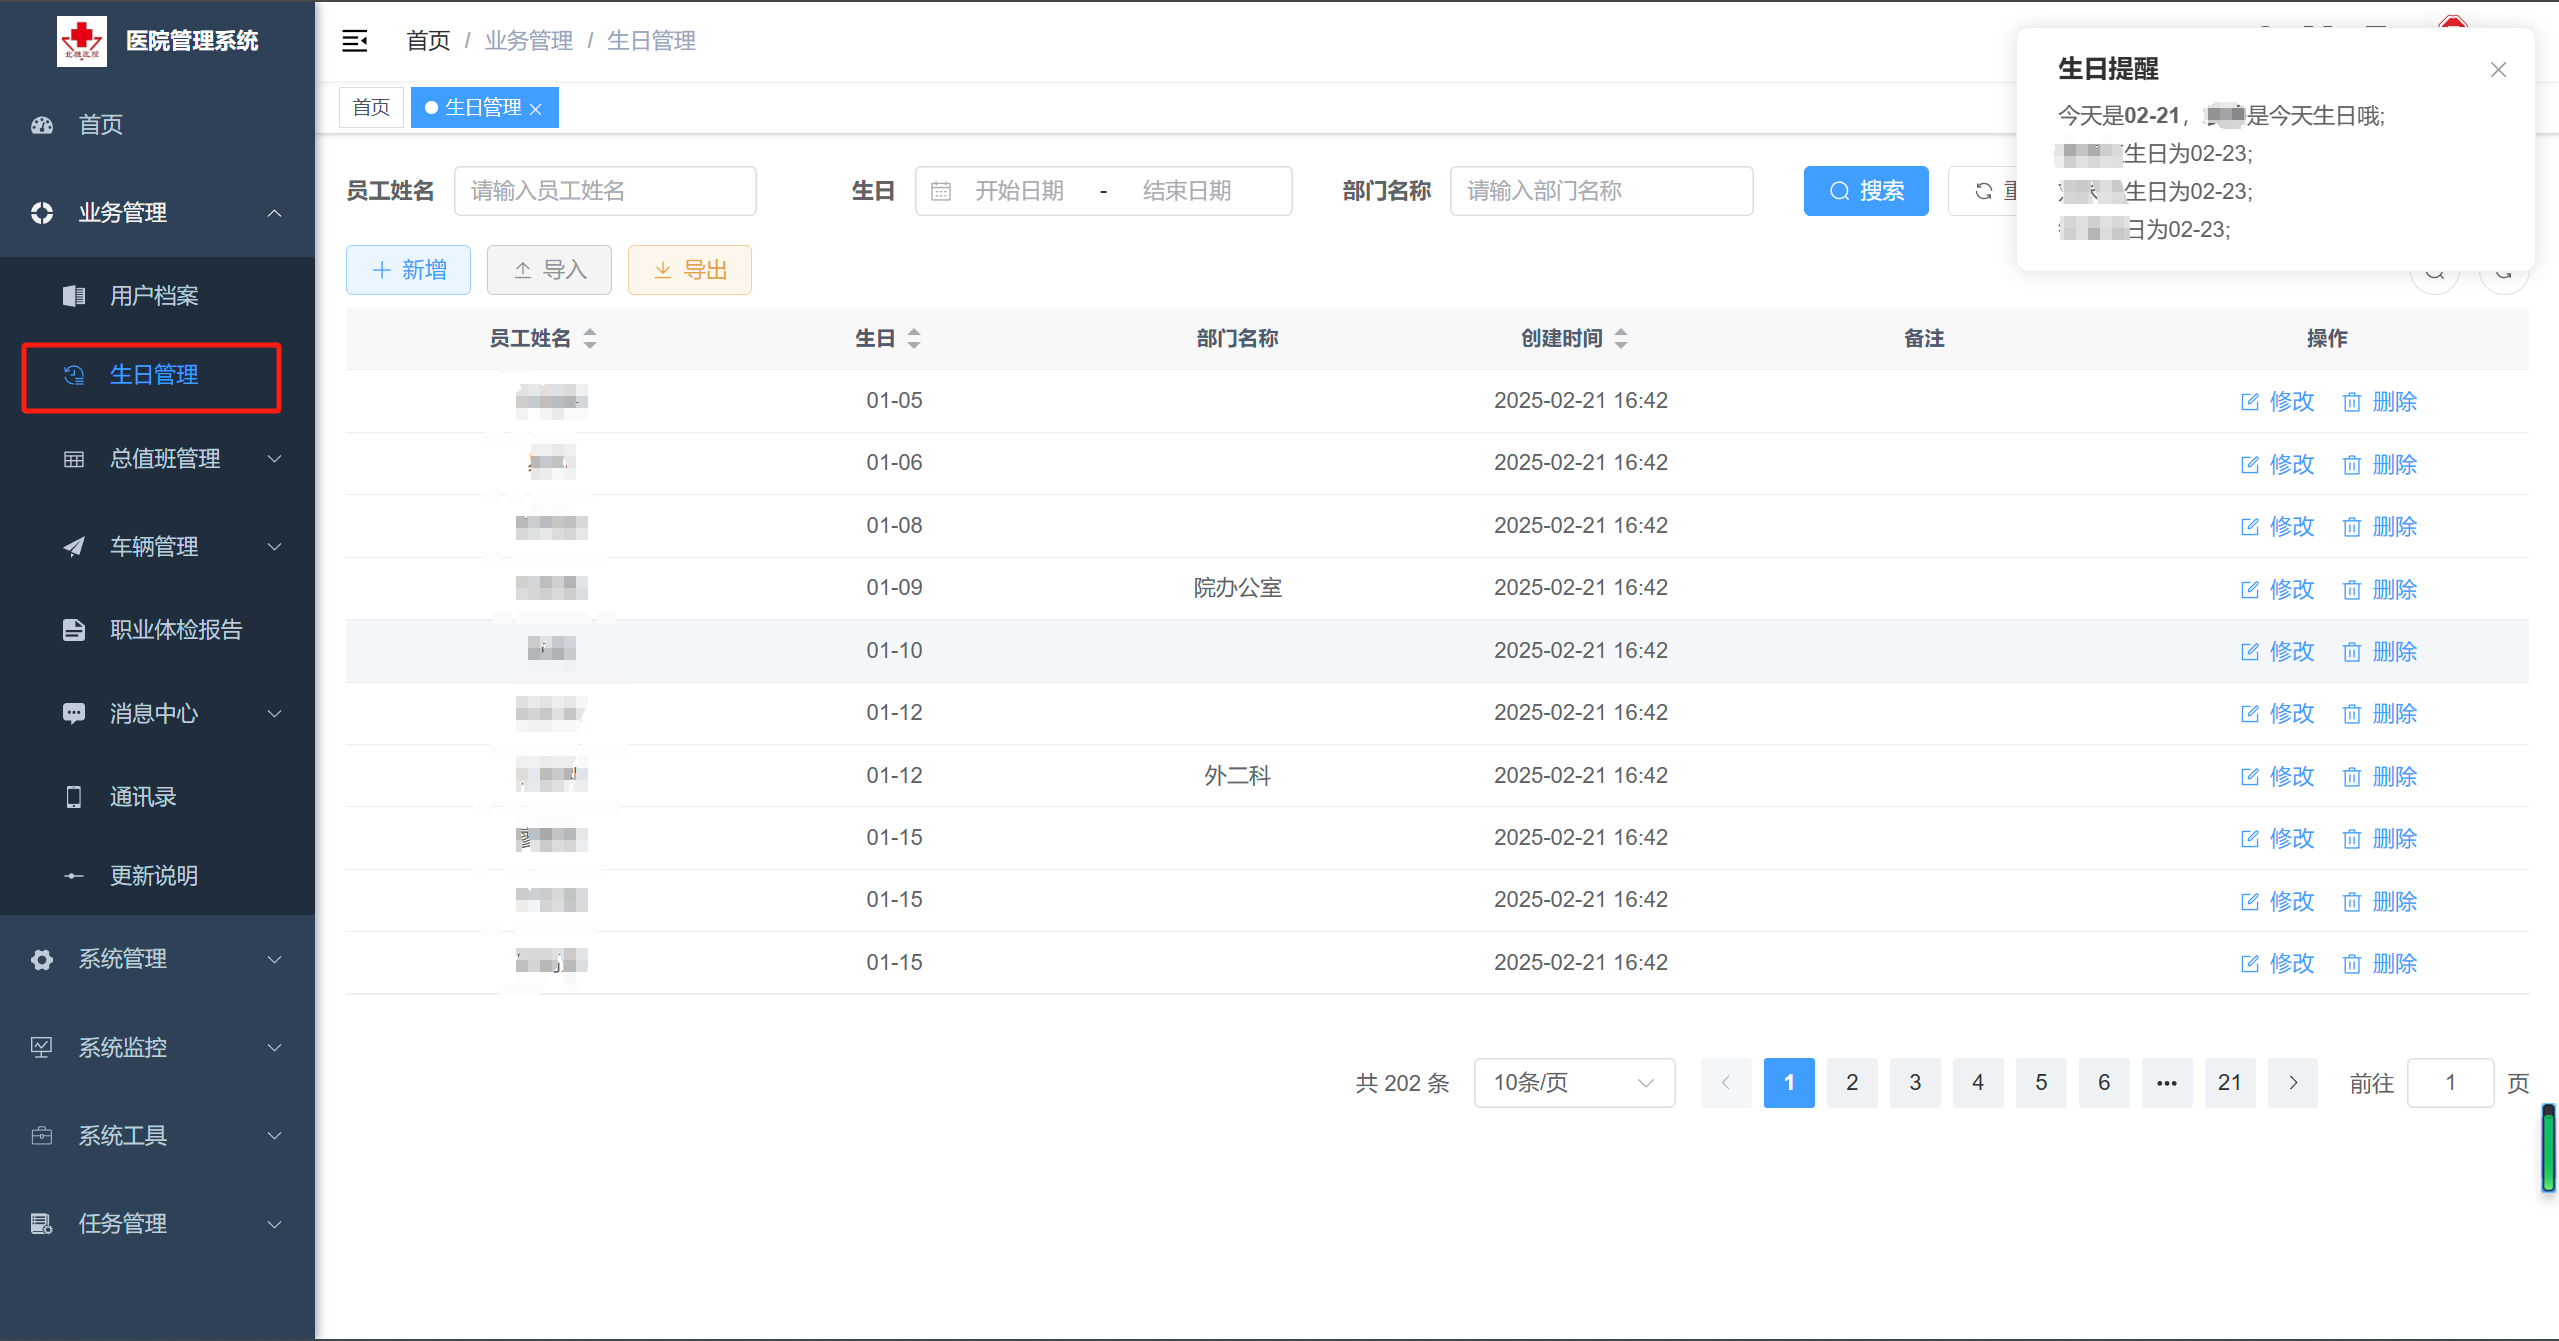Go to page 3 in pagination

pyautogui.click(x=1914, y=1083)
